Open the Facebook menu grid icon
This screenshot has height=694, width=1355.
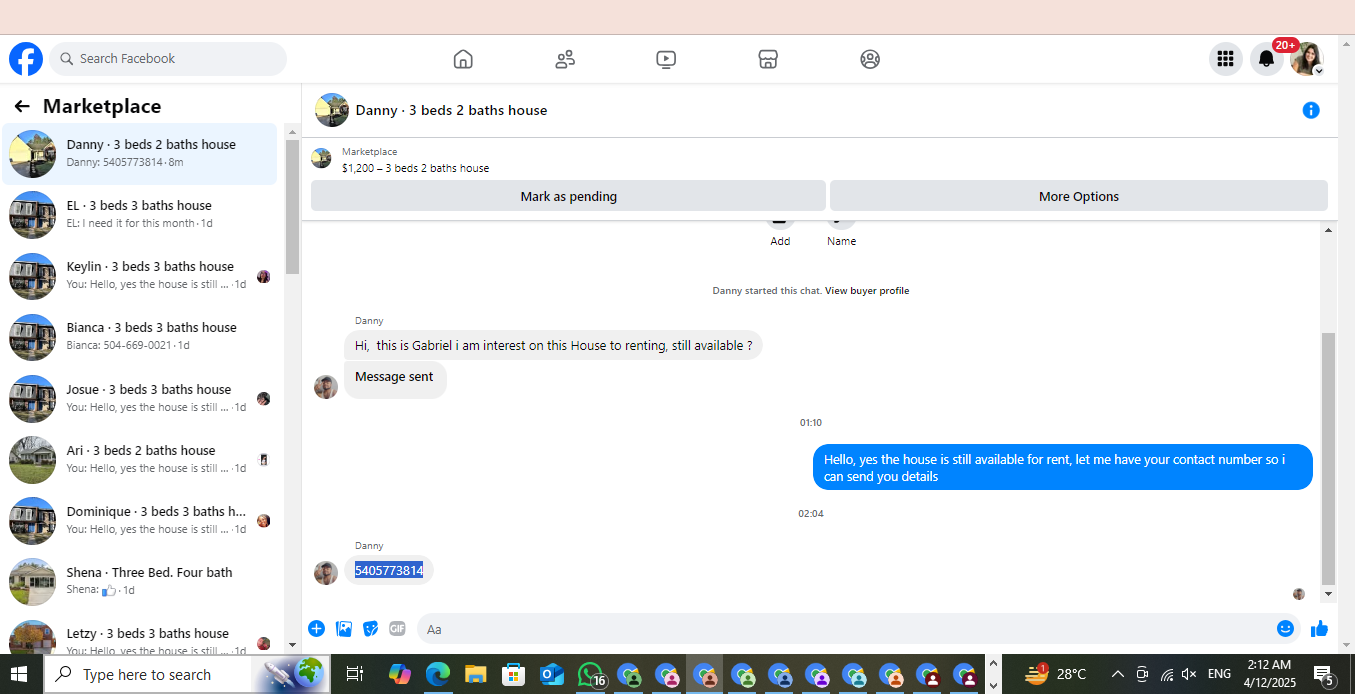pos(1225,59)
